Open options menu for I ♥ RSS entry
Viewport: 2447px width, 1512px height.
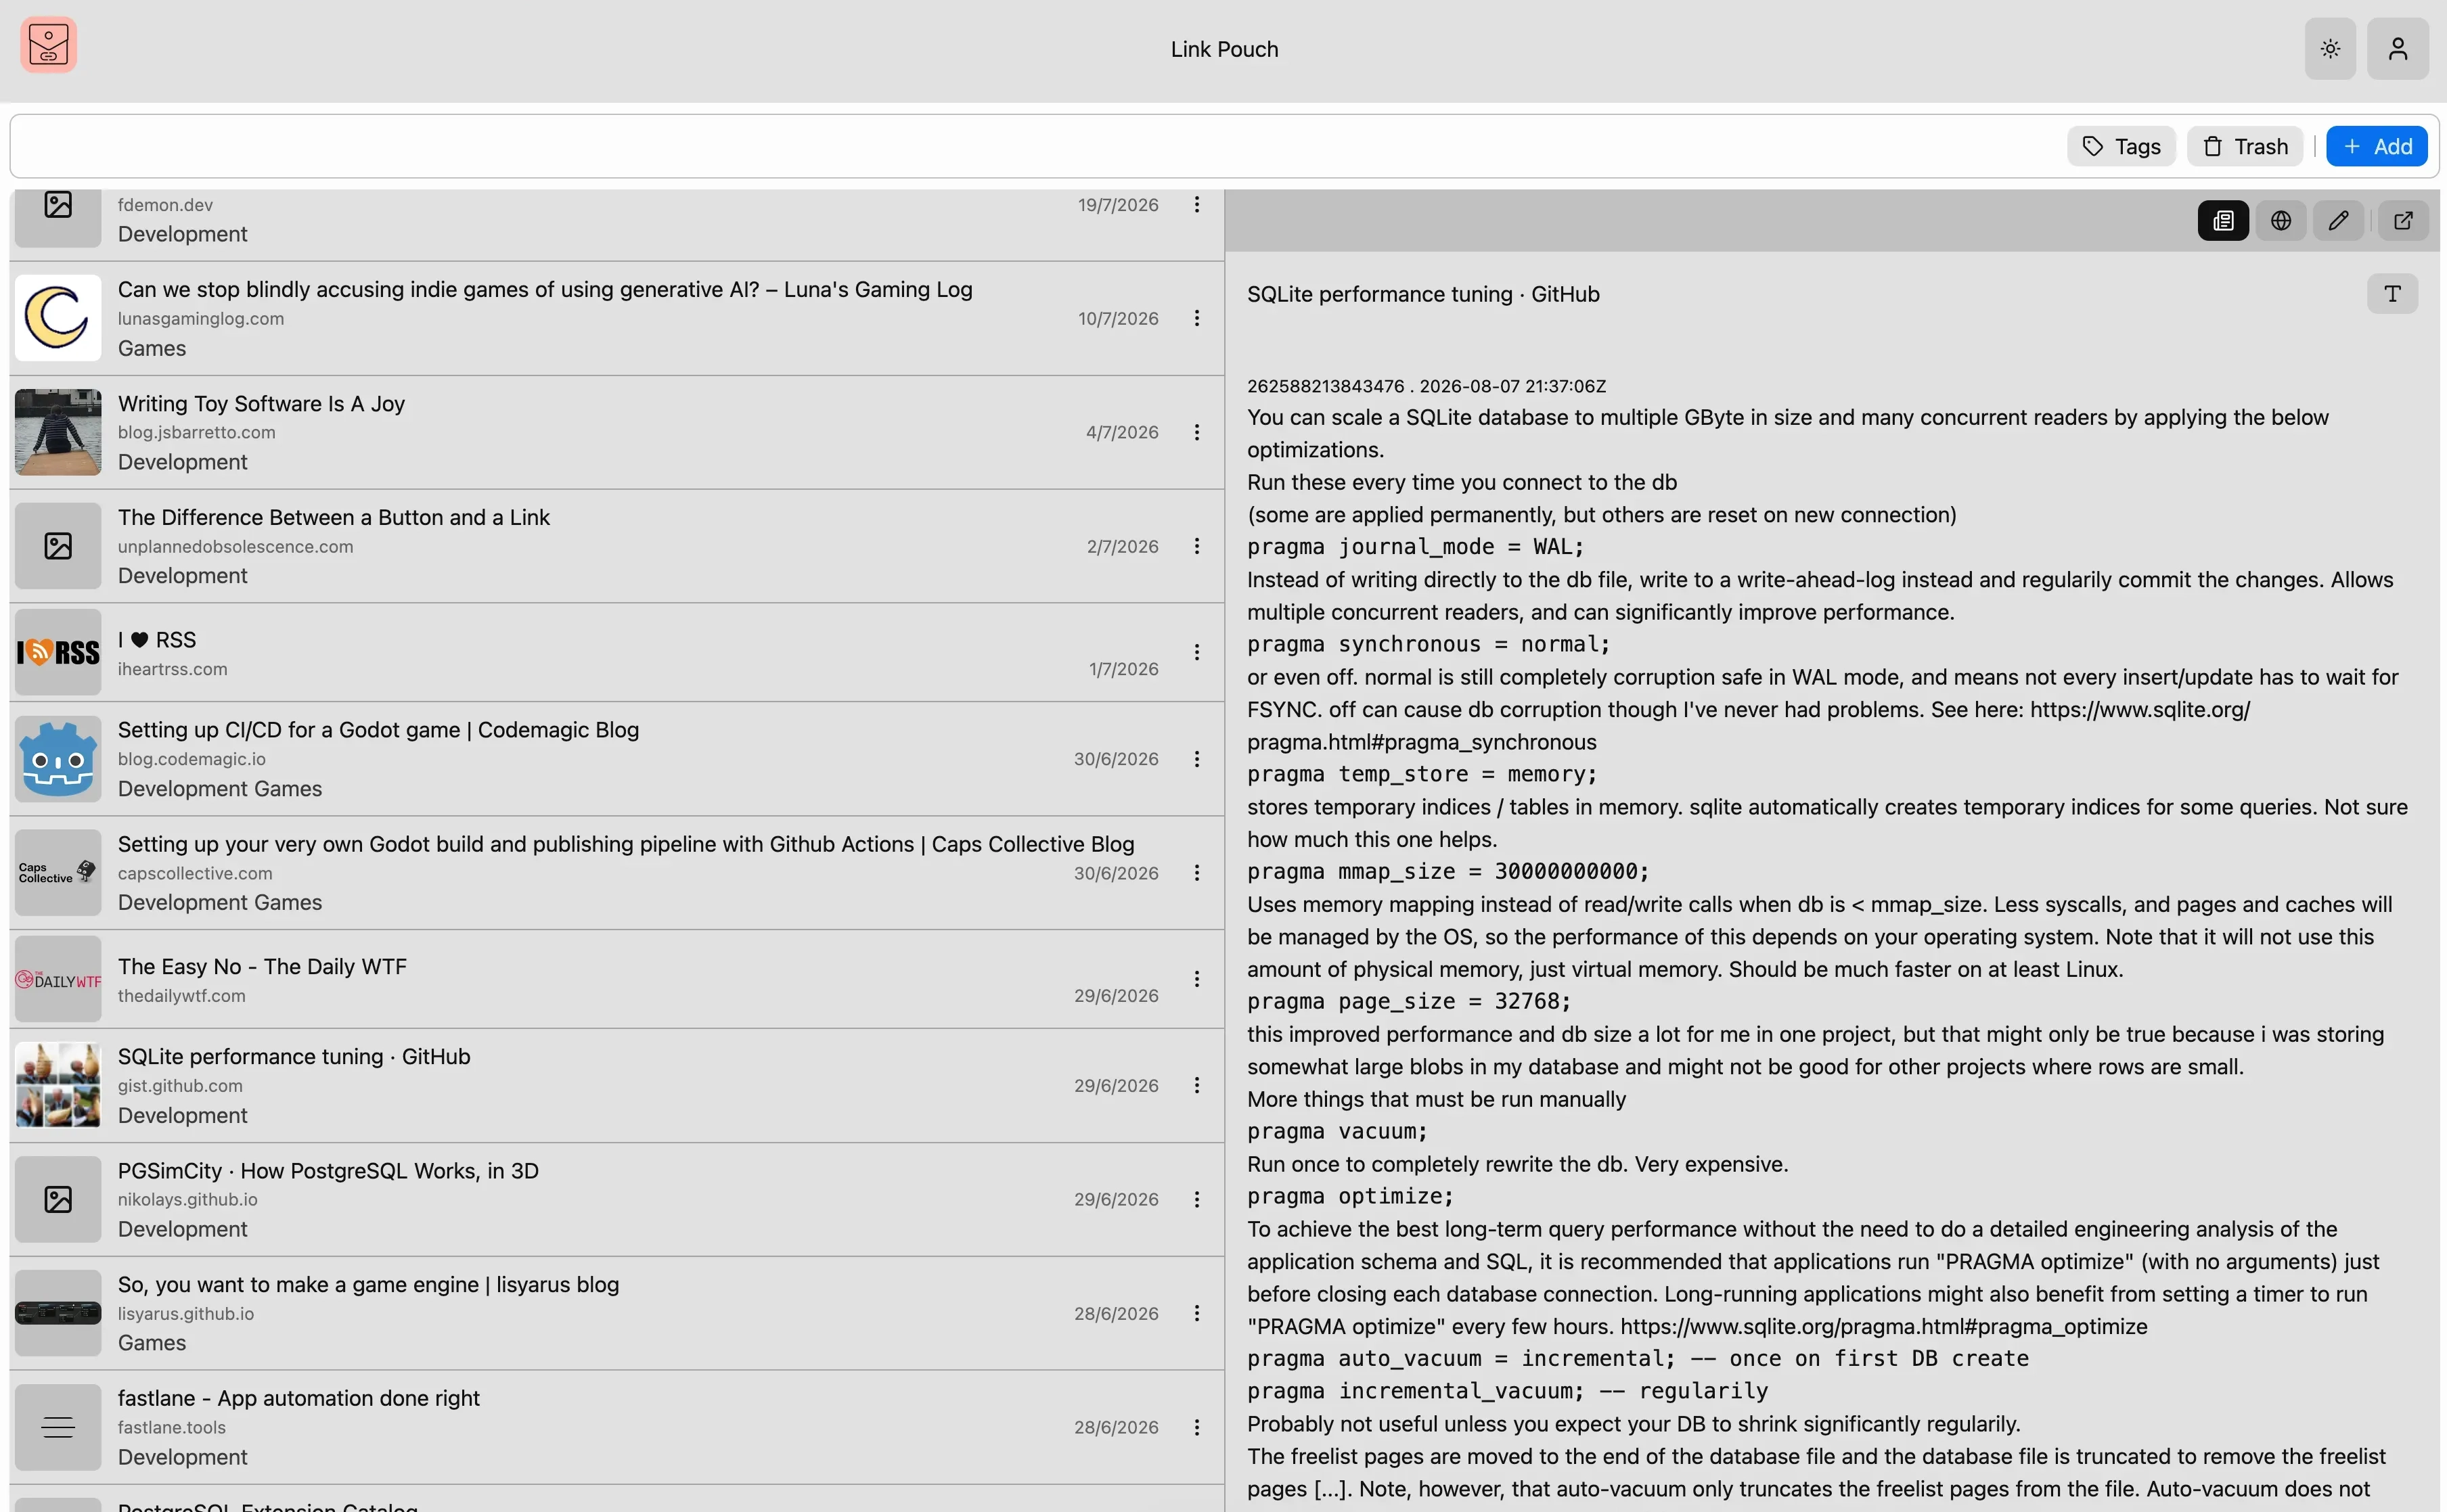point(1196,653)
